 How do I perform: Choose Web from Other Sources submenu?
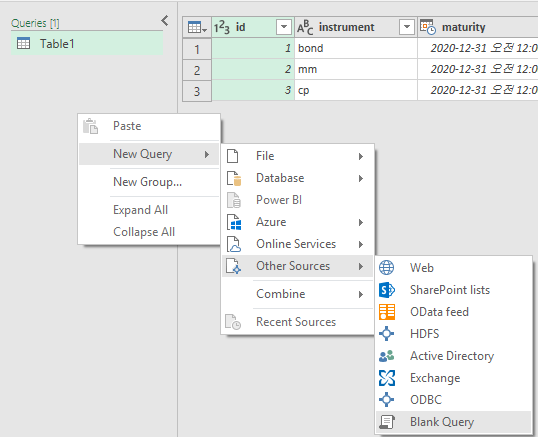point(454,268)
